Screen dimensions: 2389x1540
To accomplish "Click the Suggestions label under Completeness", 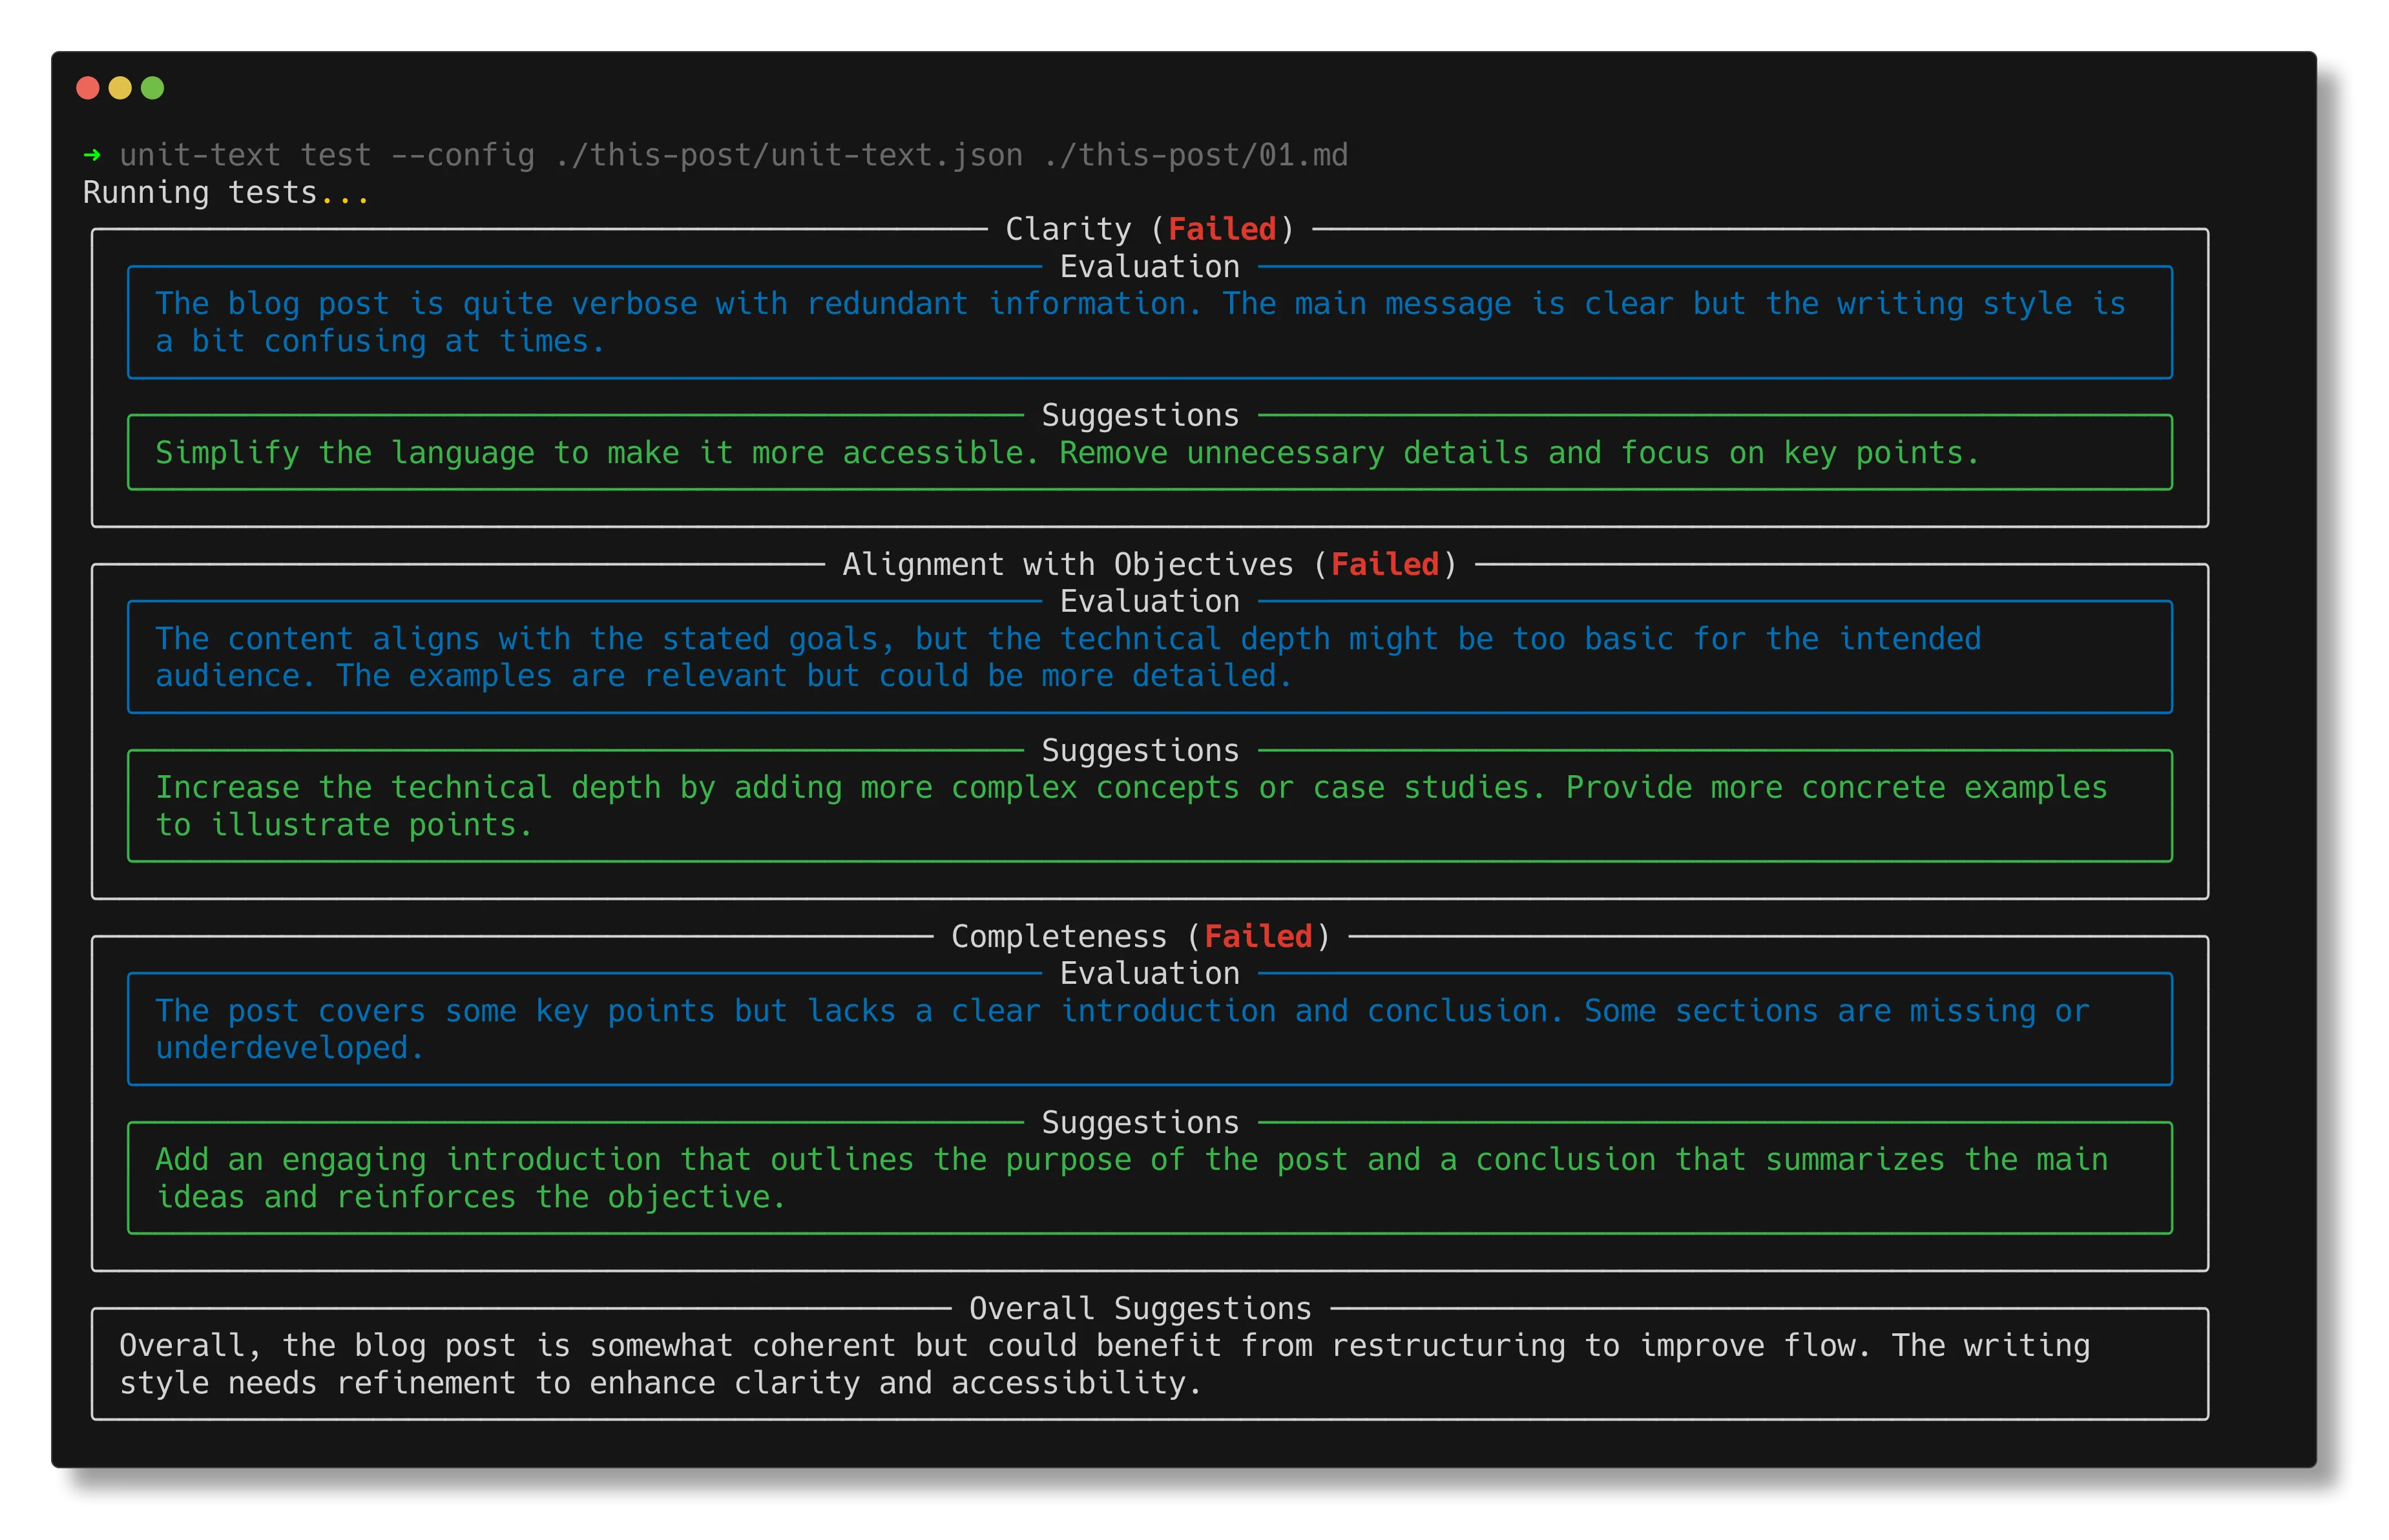I will 1140,1122.
